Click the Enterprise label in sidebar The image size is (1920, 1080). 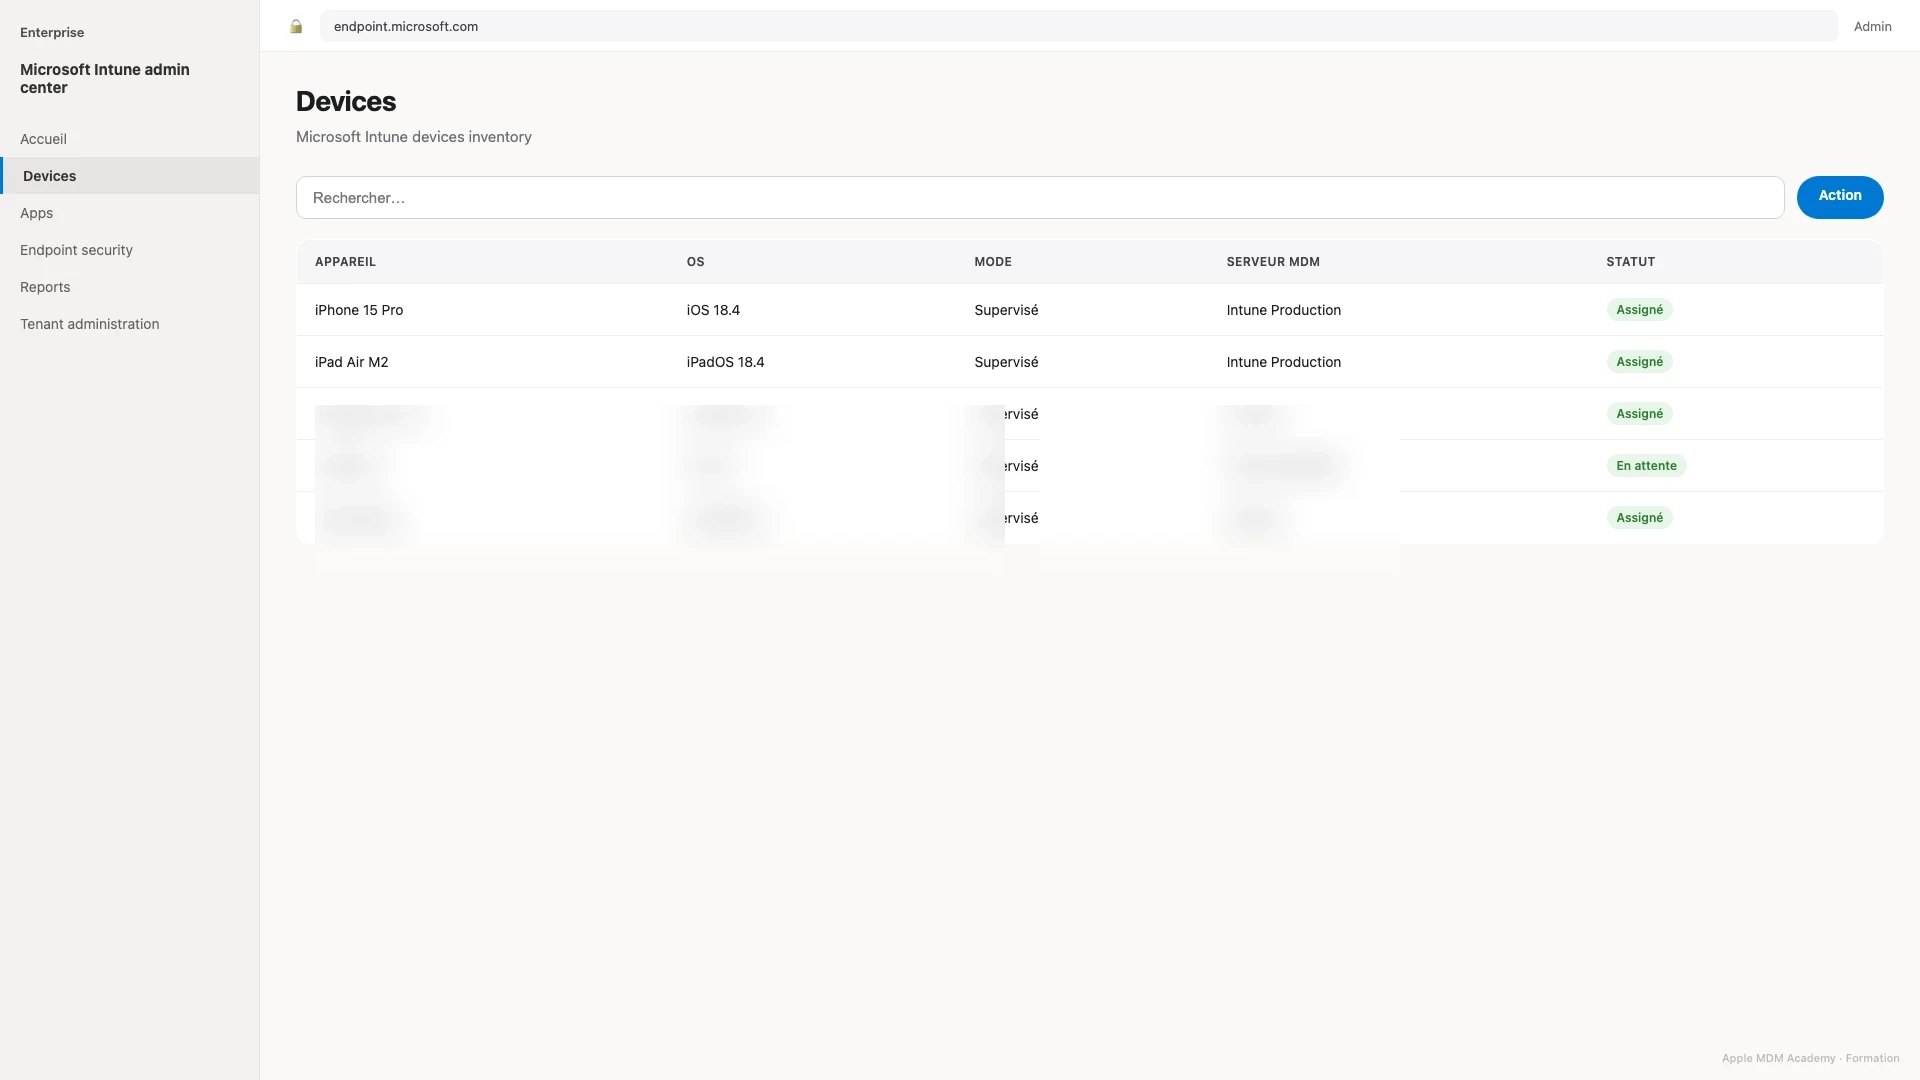pyautogui.click(x=52, y=33)
